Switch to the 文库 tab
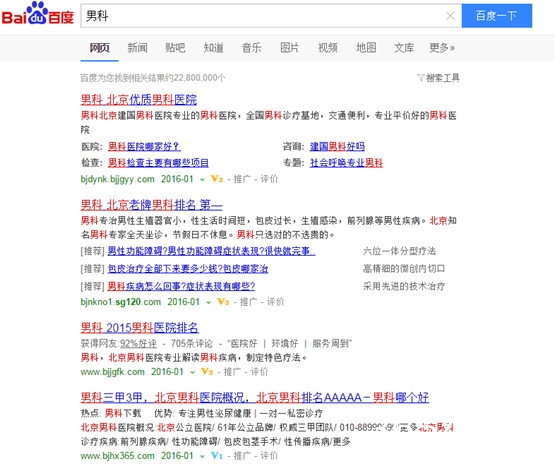Viewport: 554px width, 468px height. point(404,48)
